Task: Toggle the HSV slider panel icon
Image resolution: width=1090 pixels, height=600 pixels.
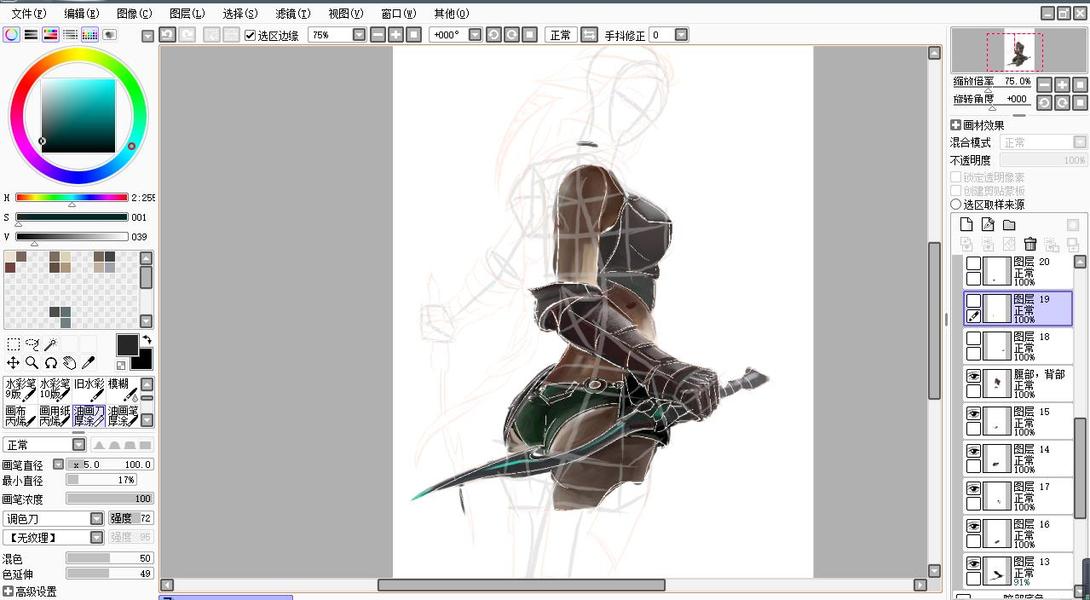Action: (51, 34)
